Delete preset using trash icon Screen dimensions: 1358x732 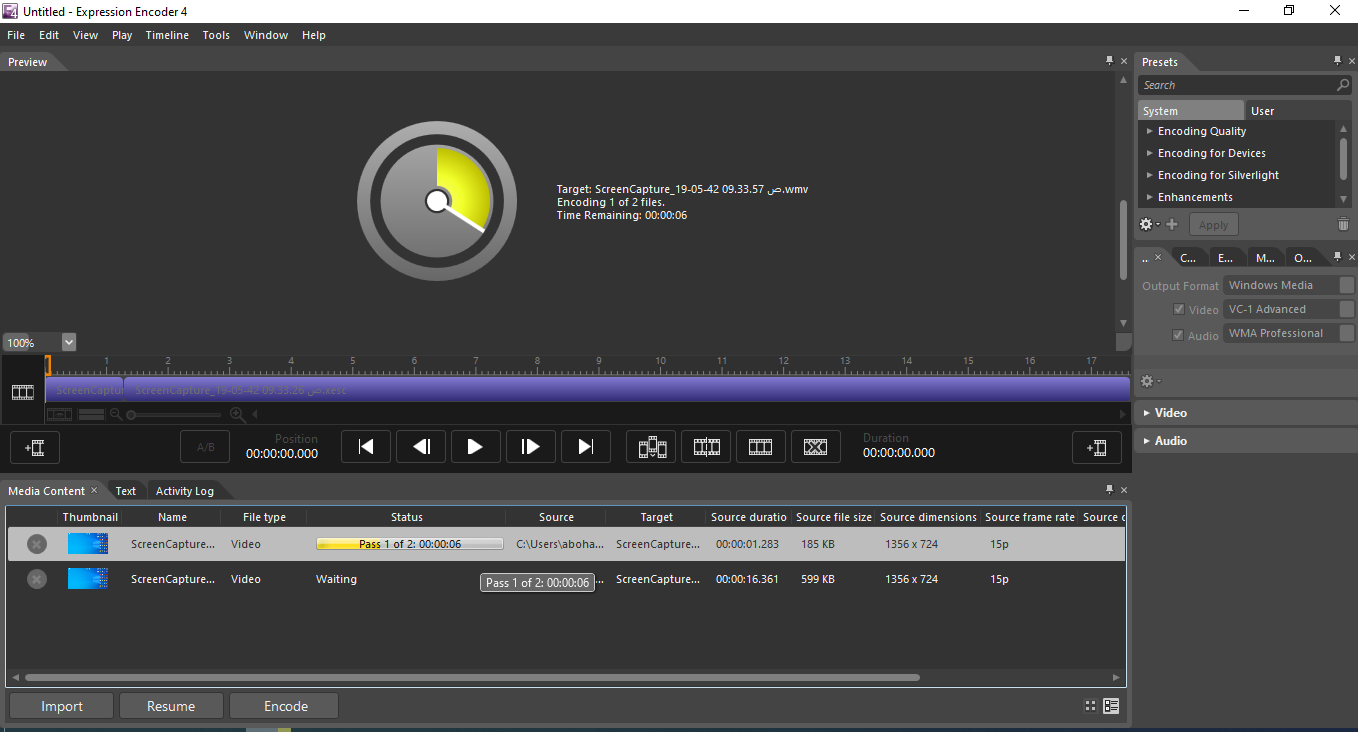1343,224
